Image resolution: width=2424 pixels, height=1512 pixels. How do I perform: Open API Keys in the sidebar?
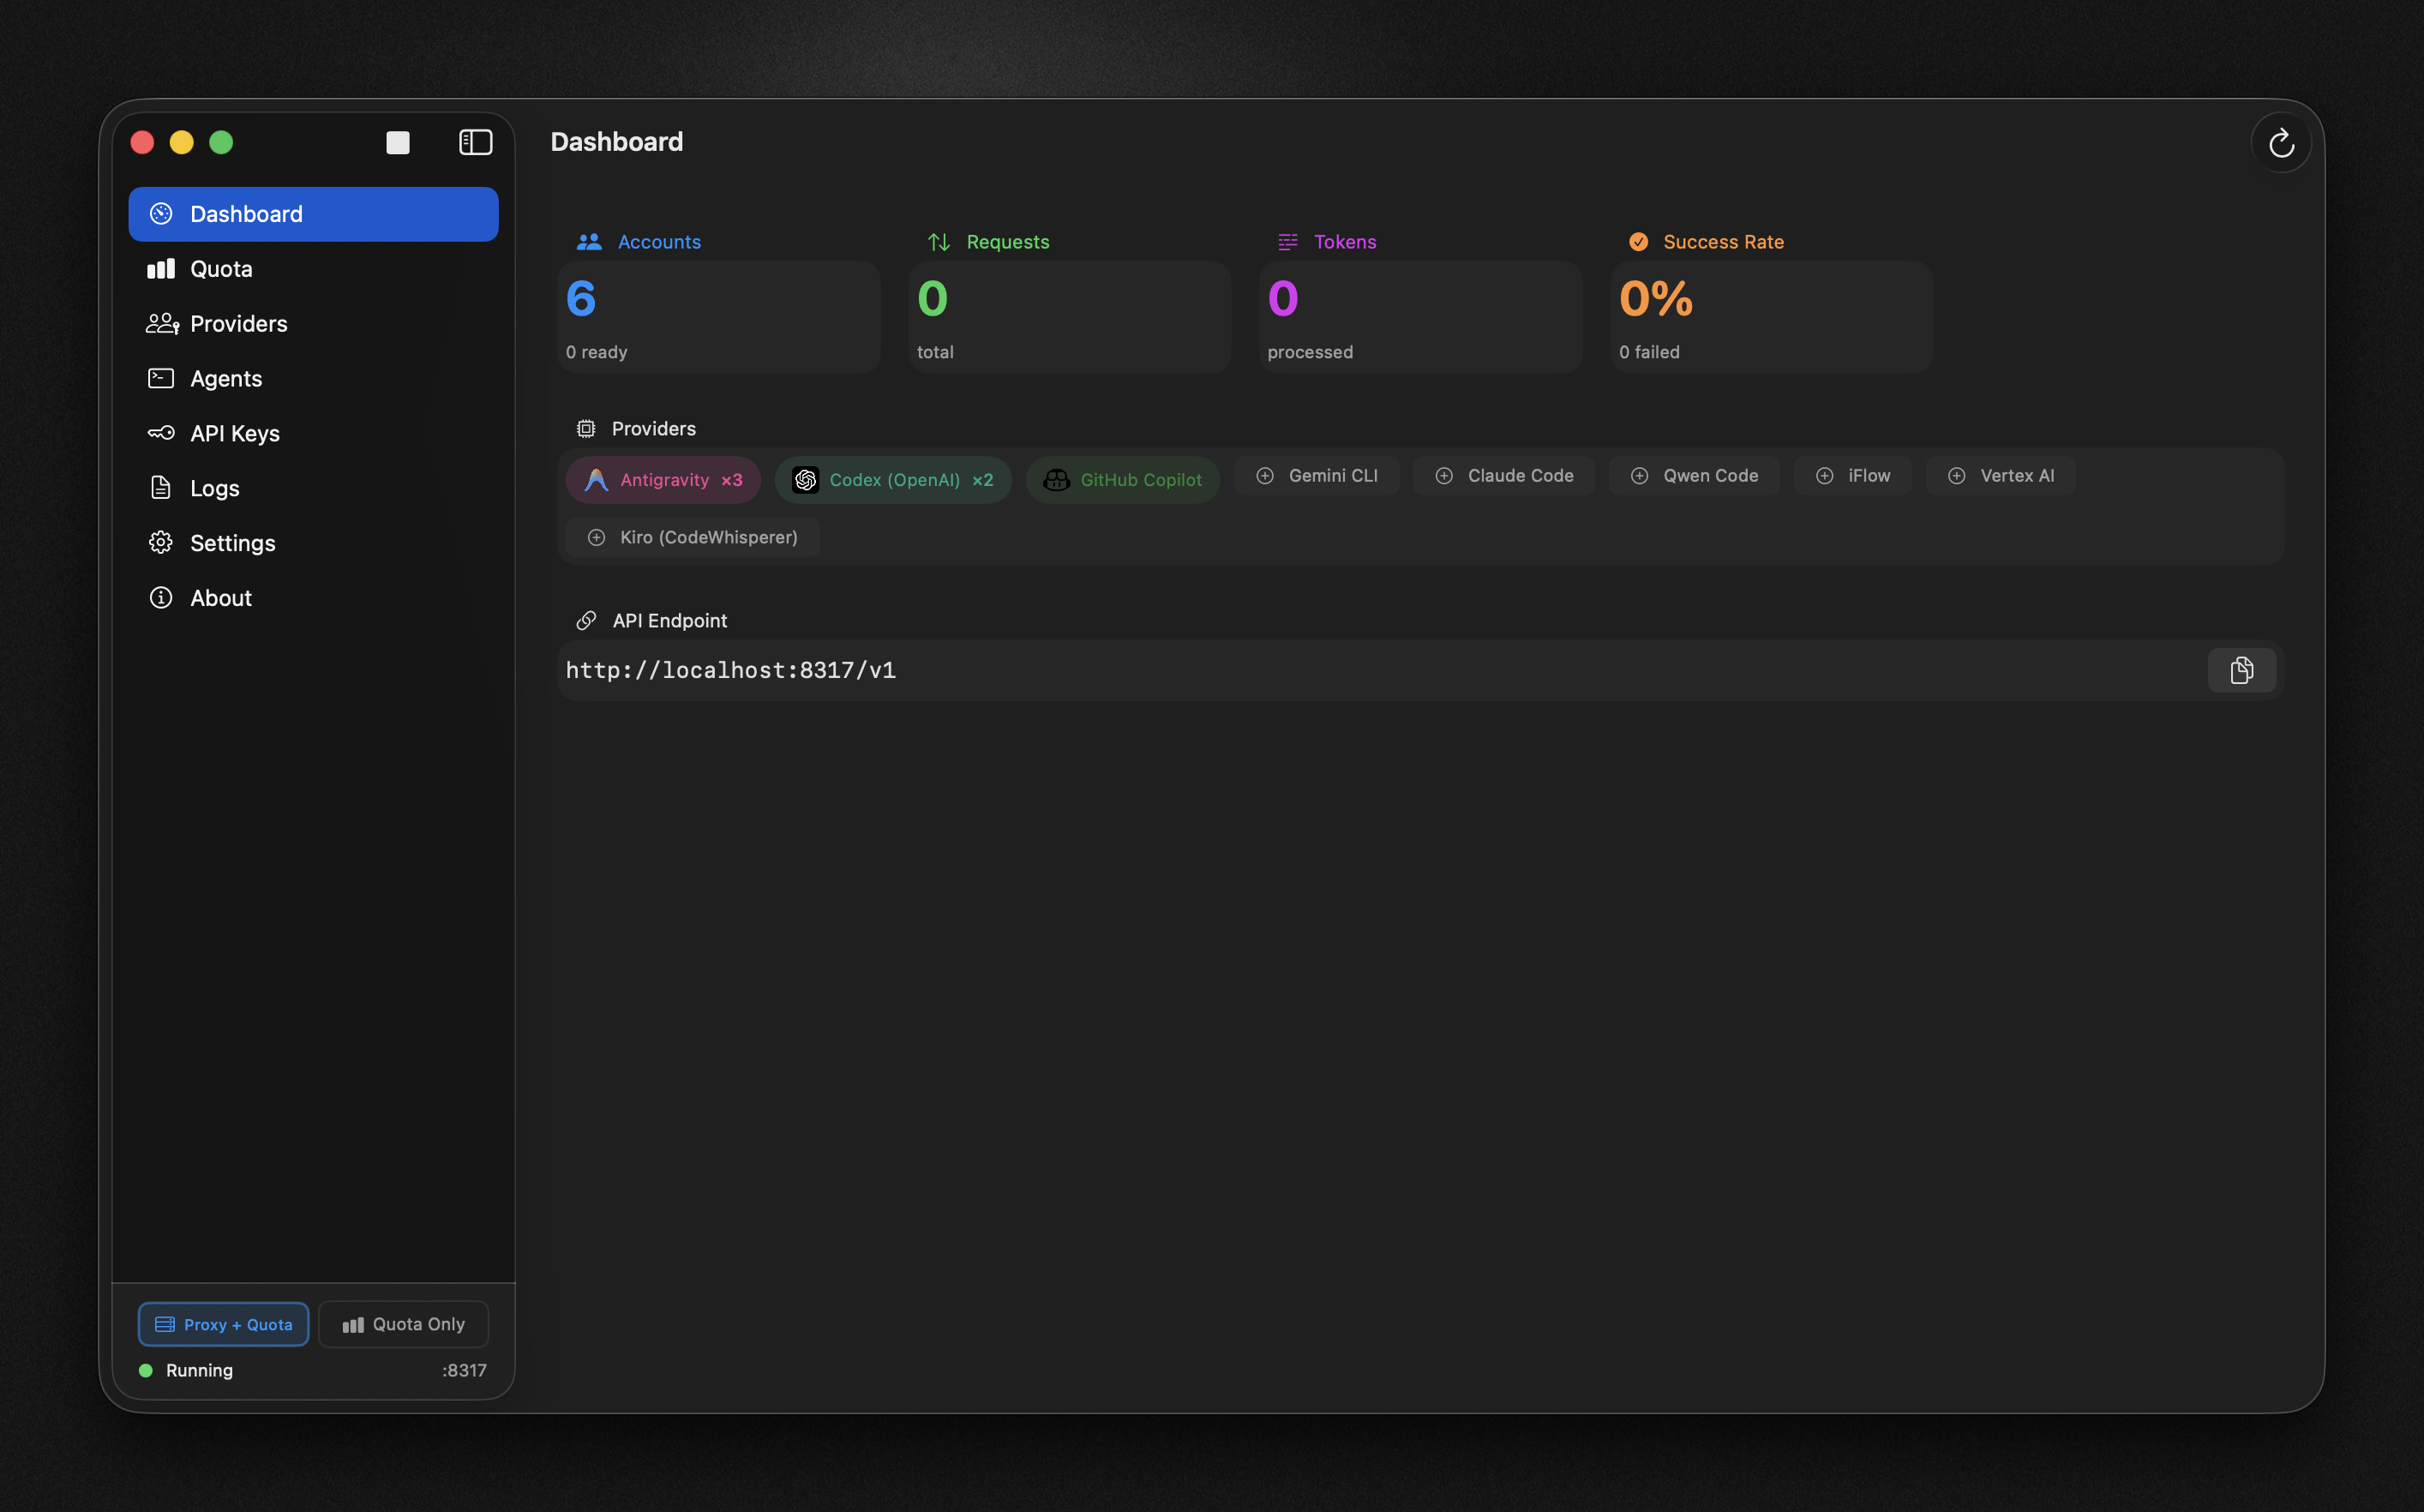tap(235, 433)
